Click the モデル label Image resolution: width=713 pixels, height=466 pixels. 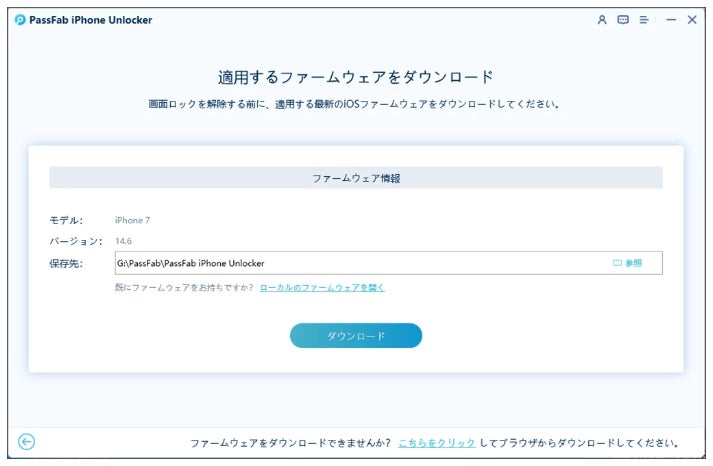point(66,220)
